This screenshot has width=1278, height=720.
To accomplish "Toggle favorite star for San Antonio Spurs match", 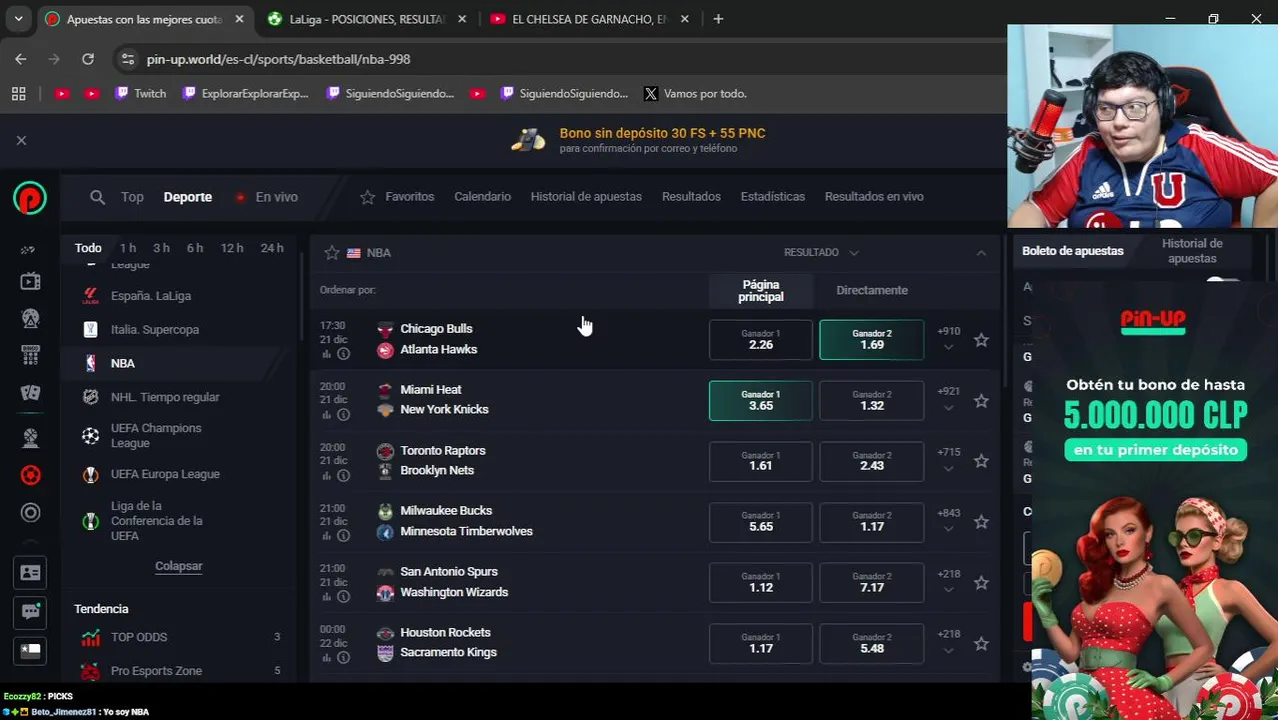I will [x=981, y=583].
